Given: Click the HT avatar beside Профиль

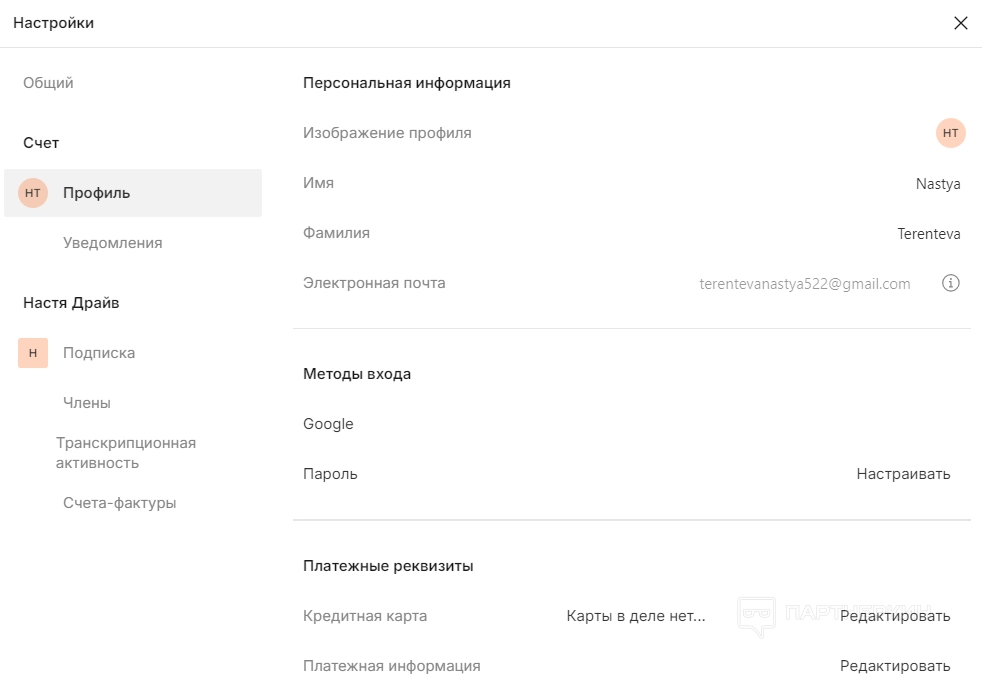Looking at the screenshot, I should (x=33, y=193).
